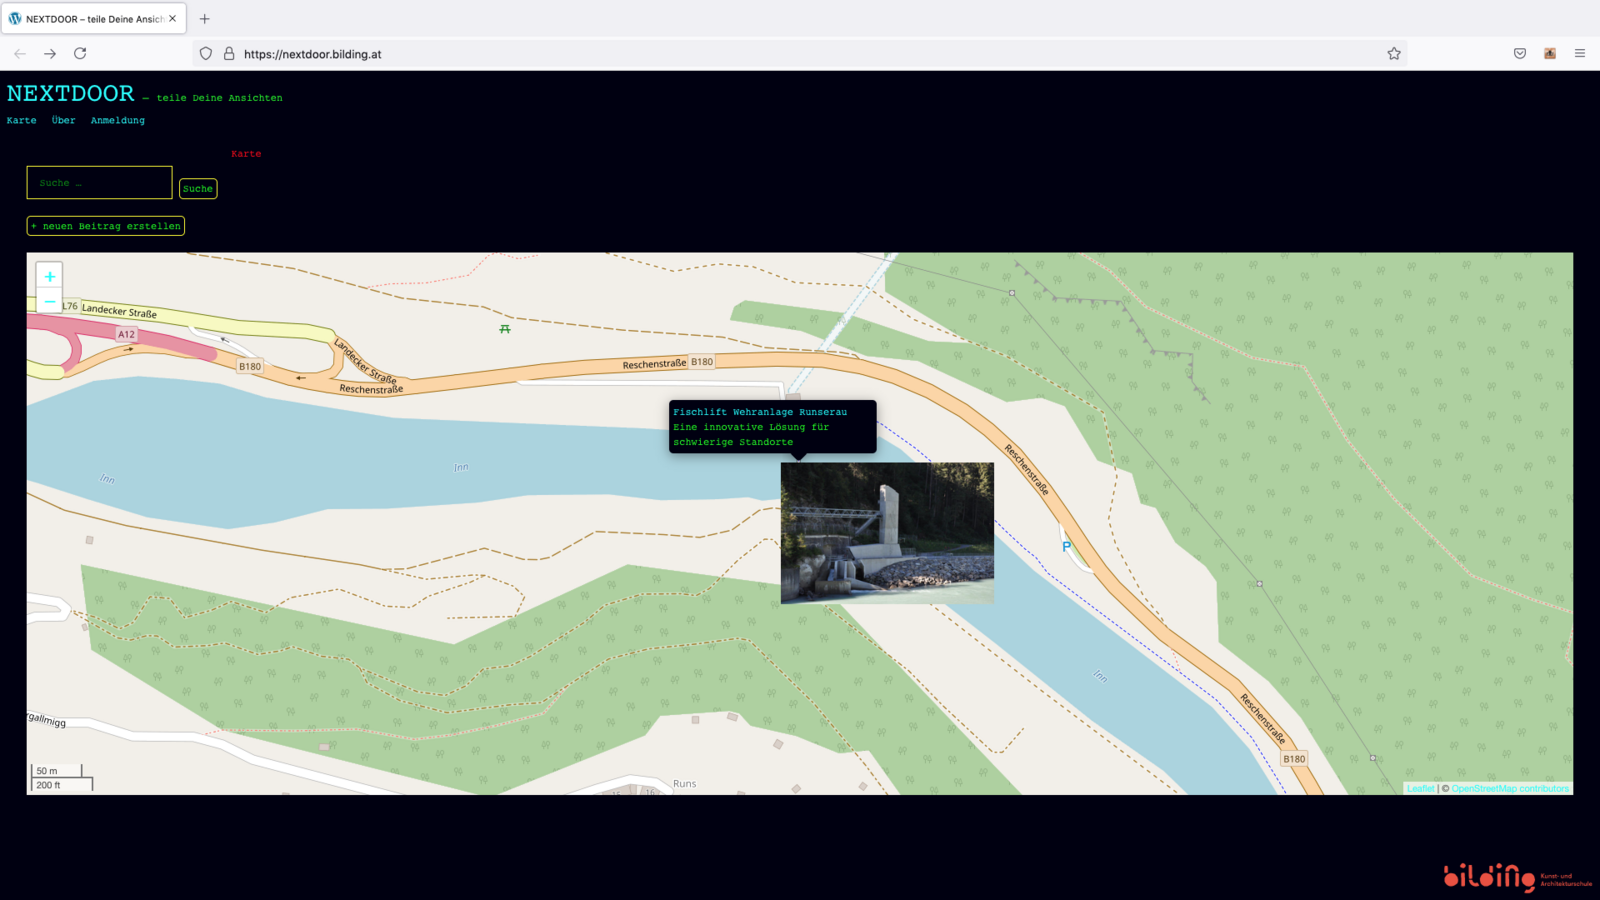Screen dimensions: 1600x900
Task: Open the OpenStreetMap contributors link
Action: [x=1510, y=789]
